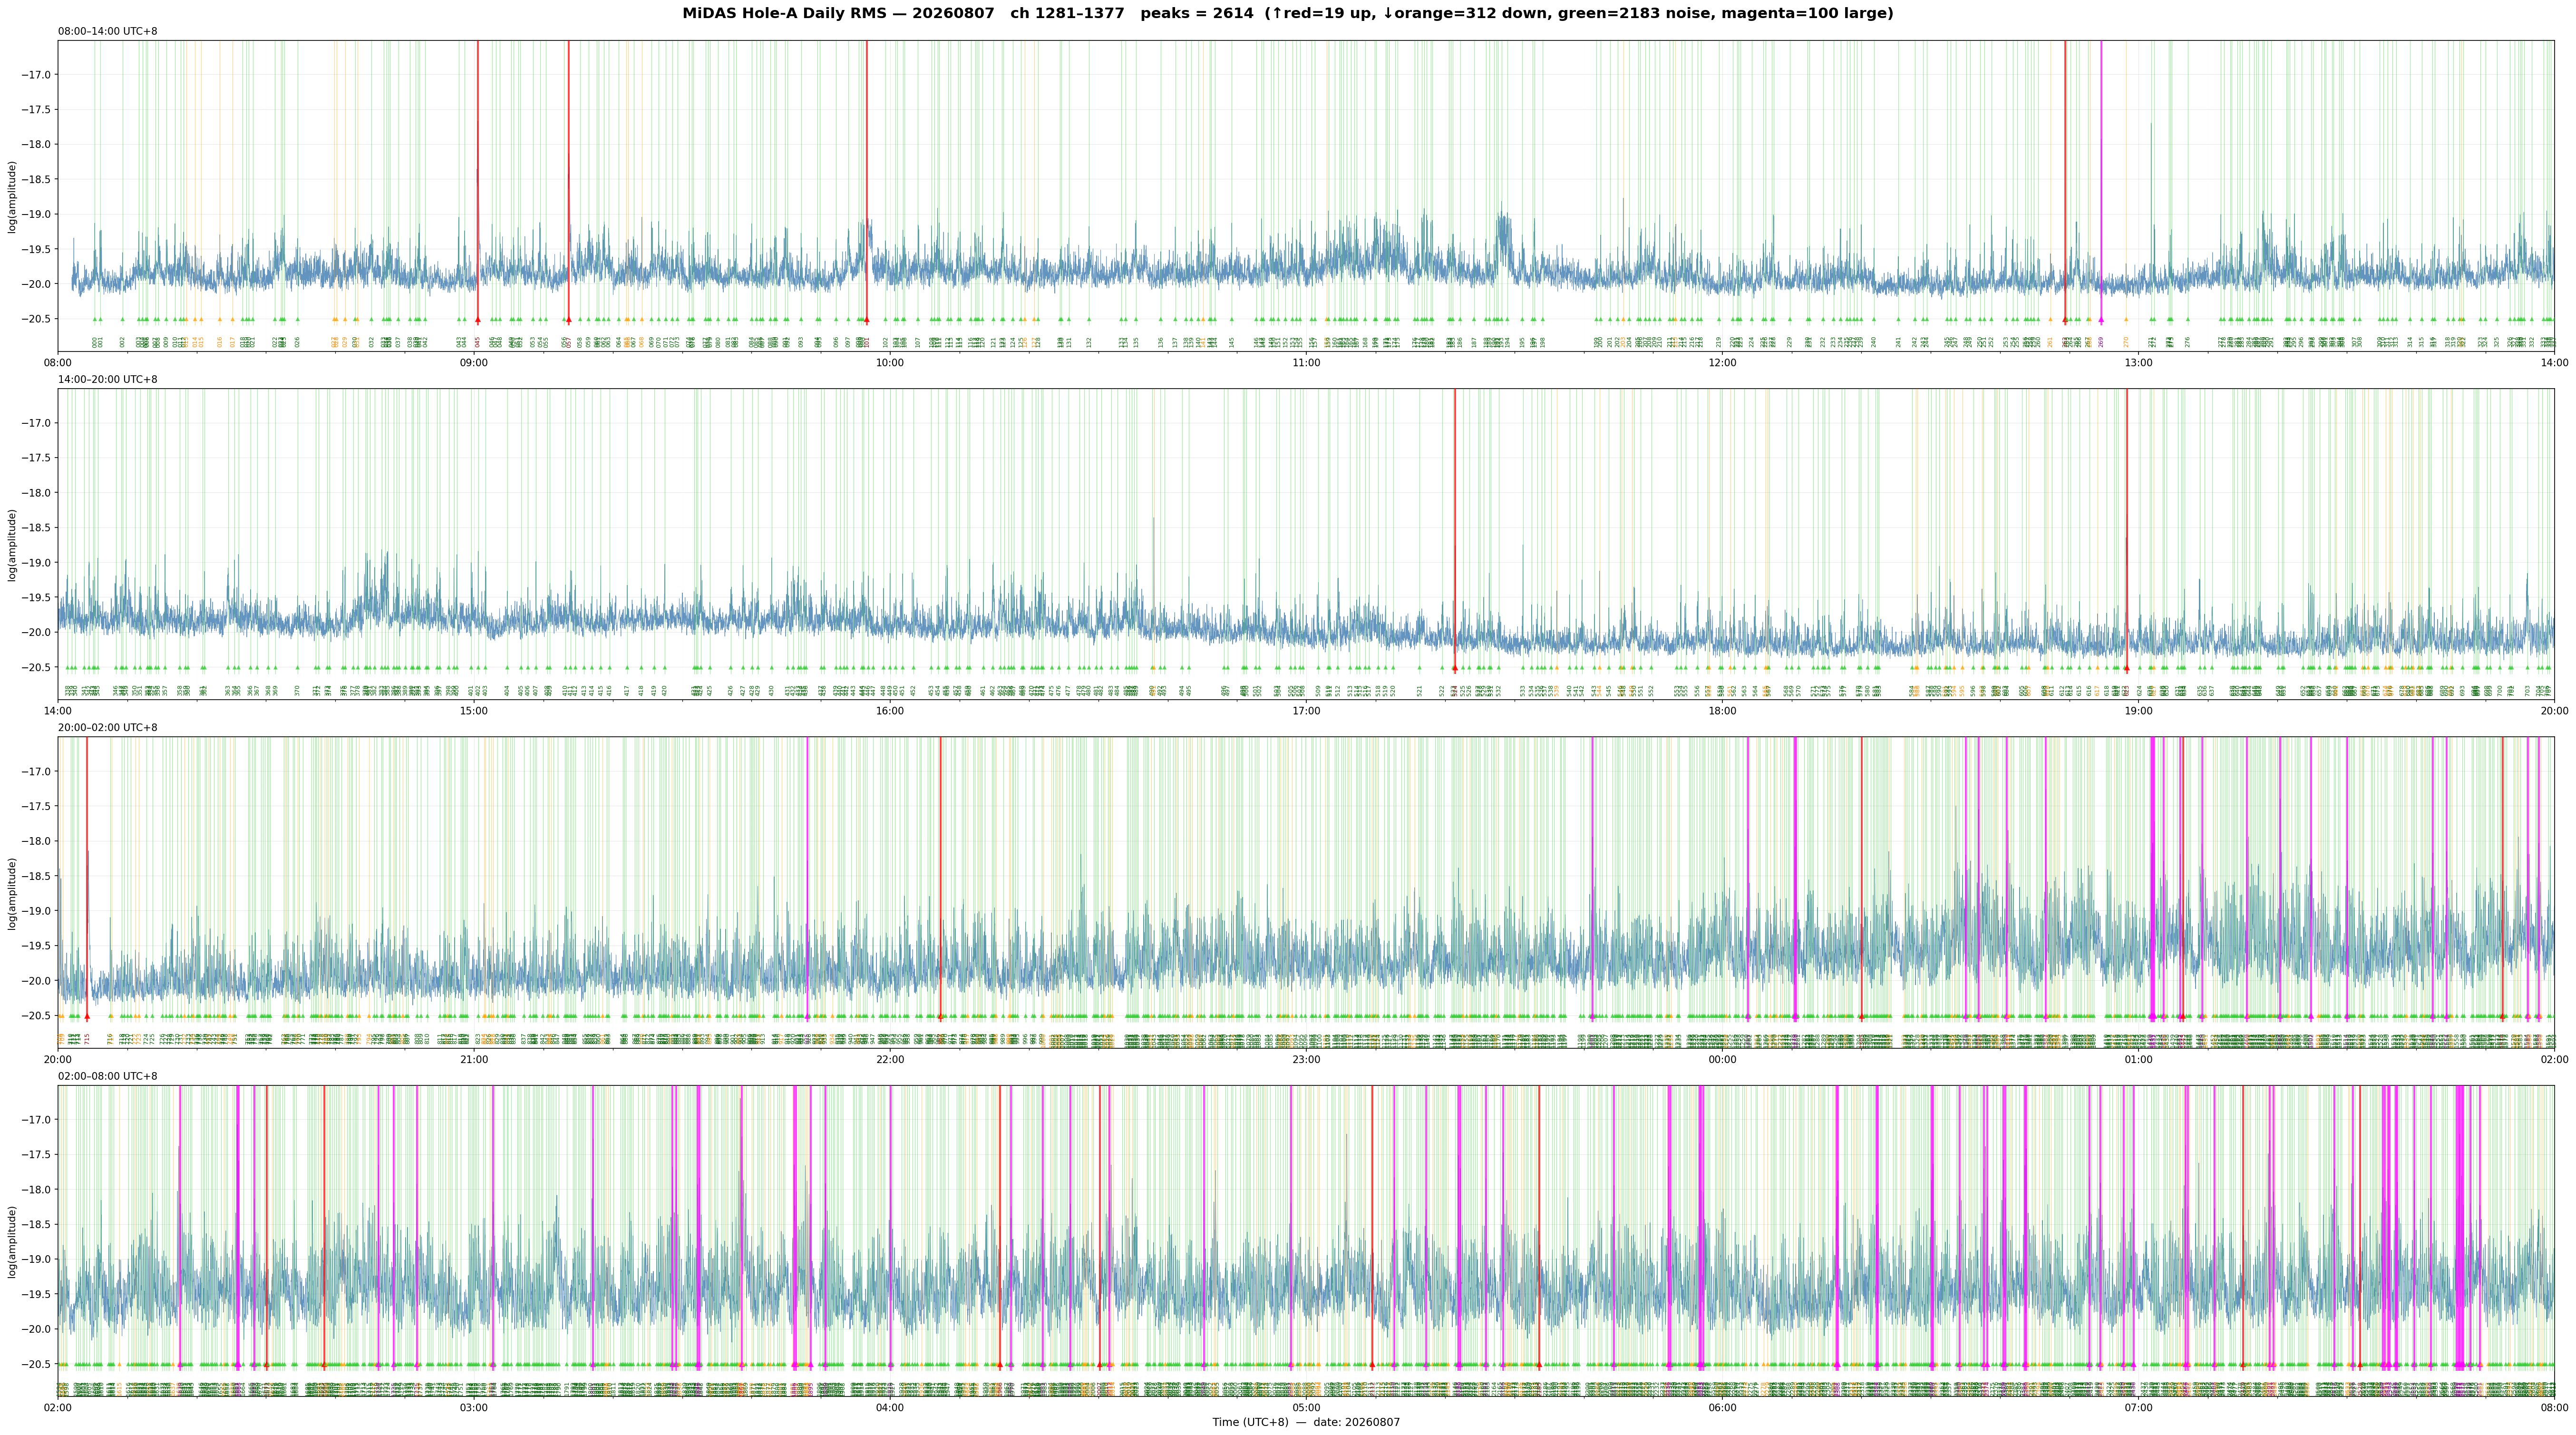Viewport: 2576px width, 1435px height.
Task: Click the "12:00" time tick label
Action: coord(1722,362)
